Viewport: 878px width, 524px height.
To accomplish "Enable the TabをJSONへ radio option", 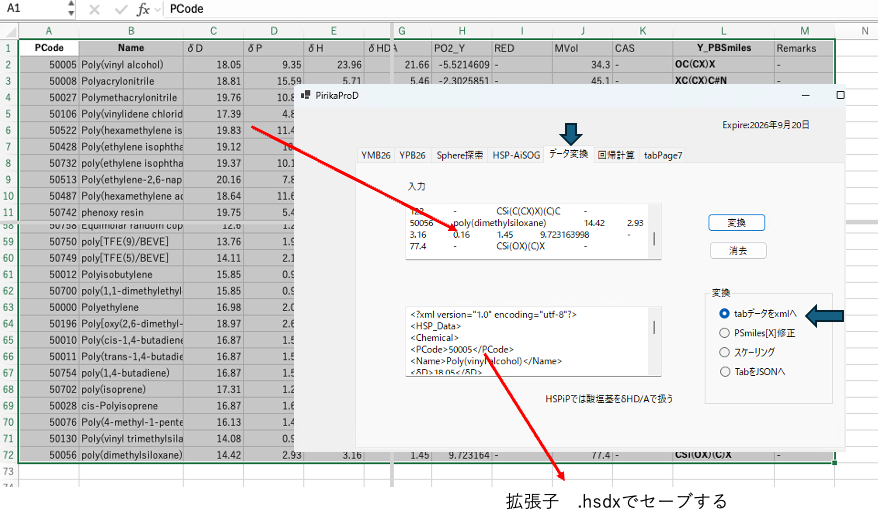I will point(725,371).
